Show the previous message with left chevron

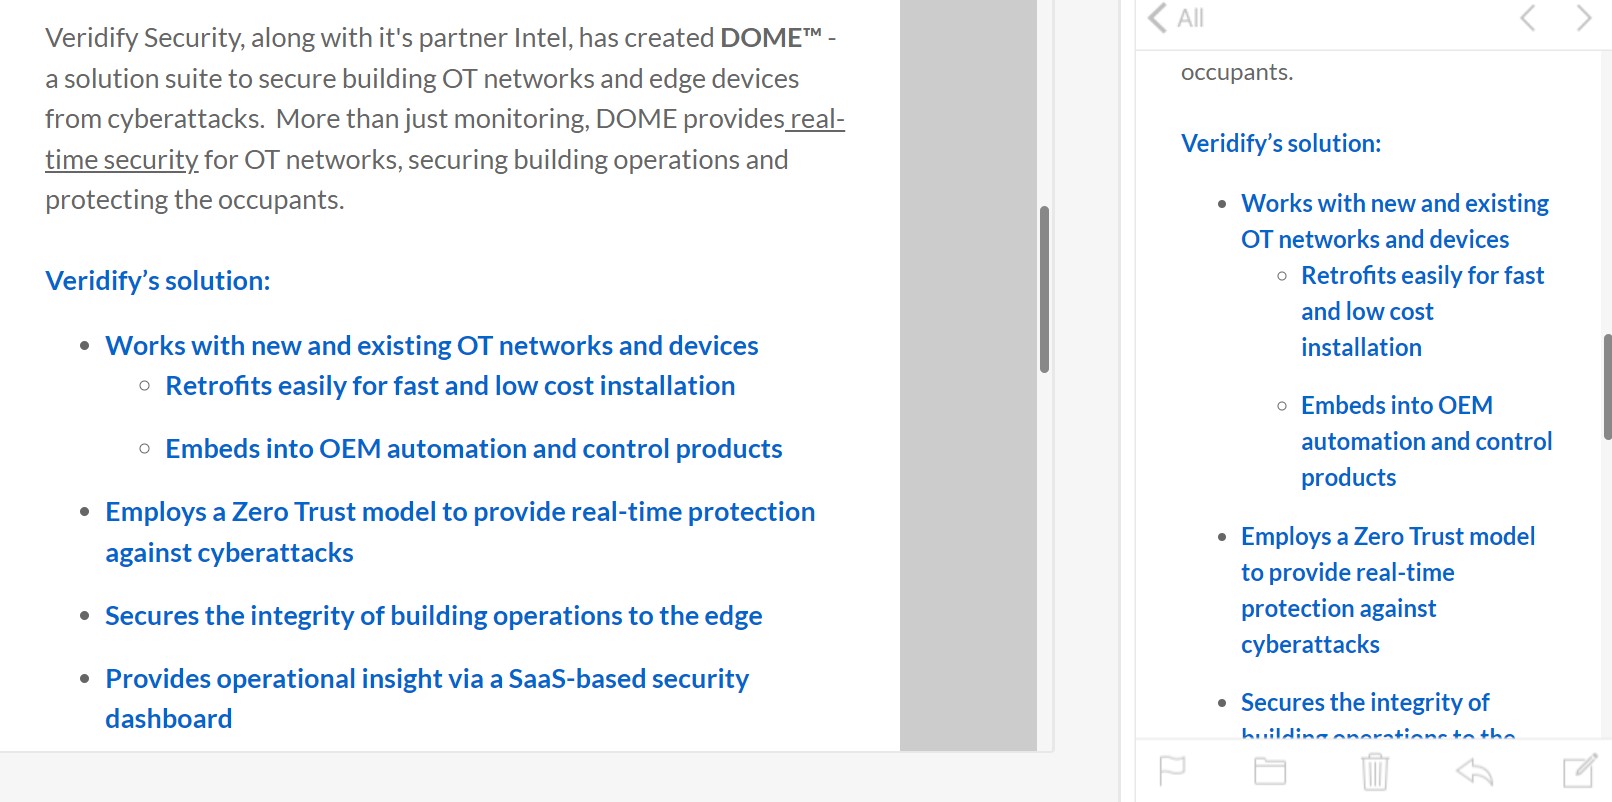click(x=1528, y=18)
